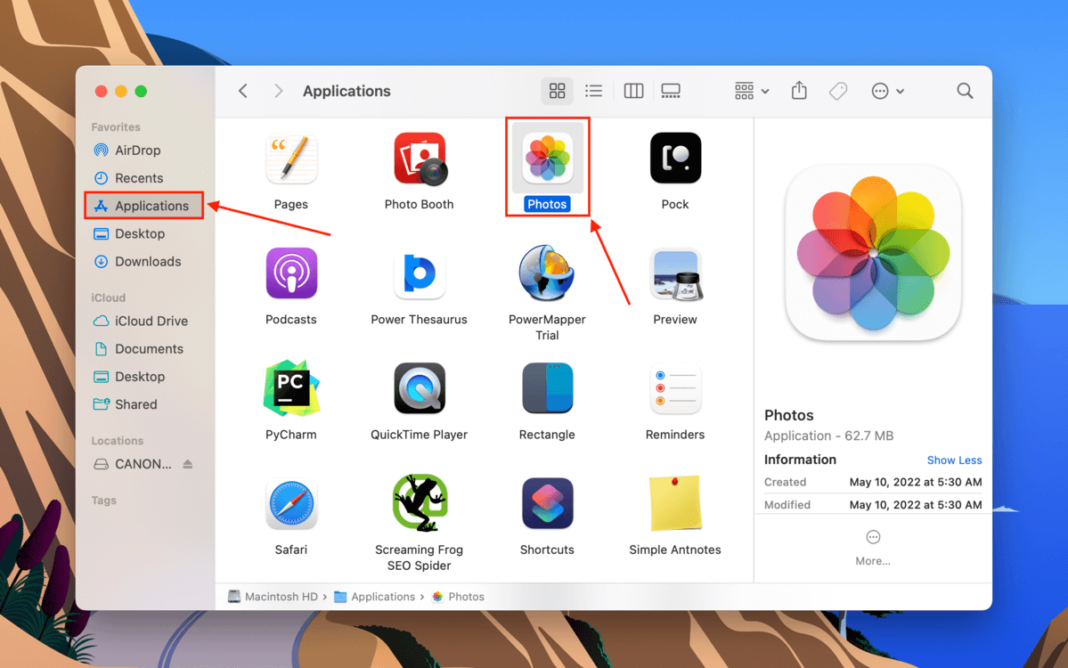Open Safari from the Applications grid
Screen dimensions: 1068x668
(291, 504)
